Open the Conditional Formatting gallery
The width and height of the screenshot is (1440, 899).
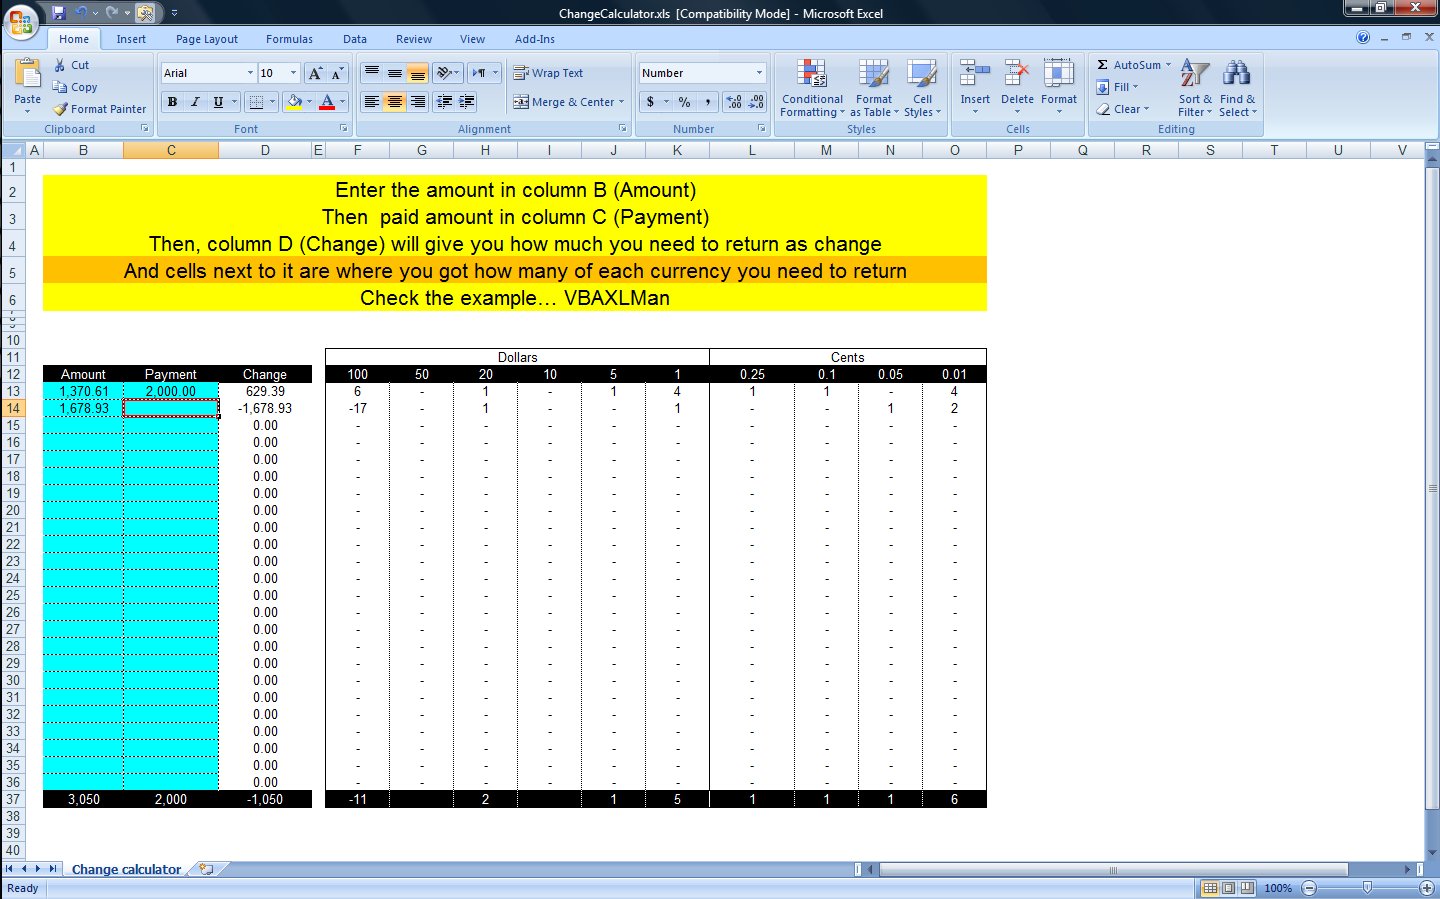(x=811, y=88)
